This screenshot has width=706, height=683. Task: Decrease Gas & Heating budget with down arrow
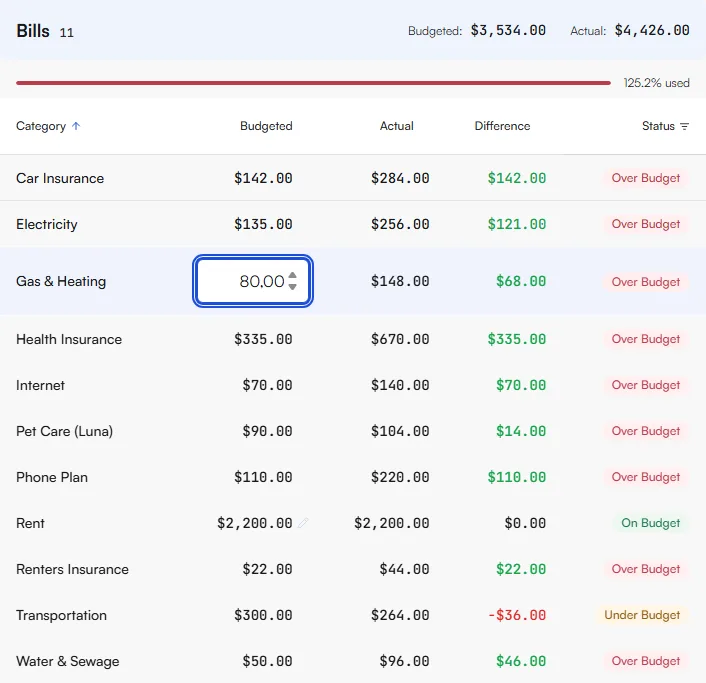pos(293,287)
